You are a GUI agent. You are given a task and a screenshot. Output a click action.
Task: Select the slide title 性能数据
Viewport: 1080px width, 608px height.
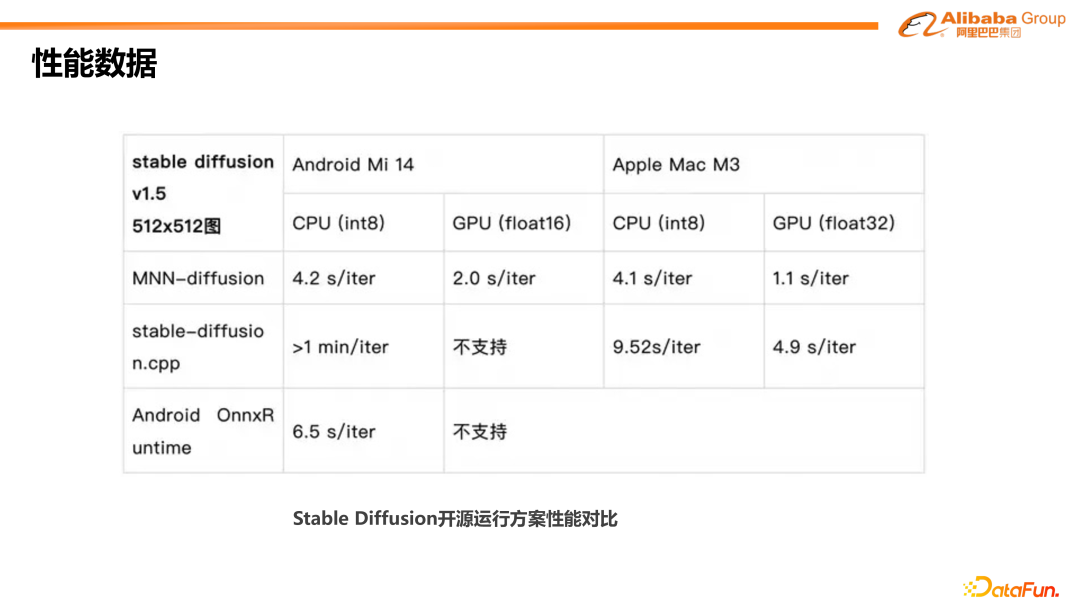(x=95, y=64)
